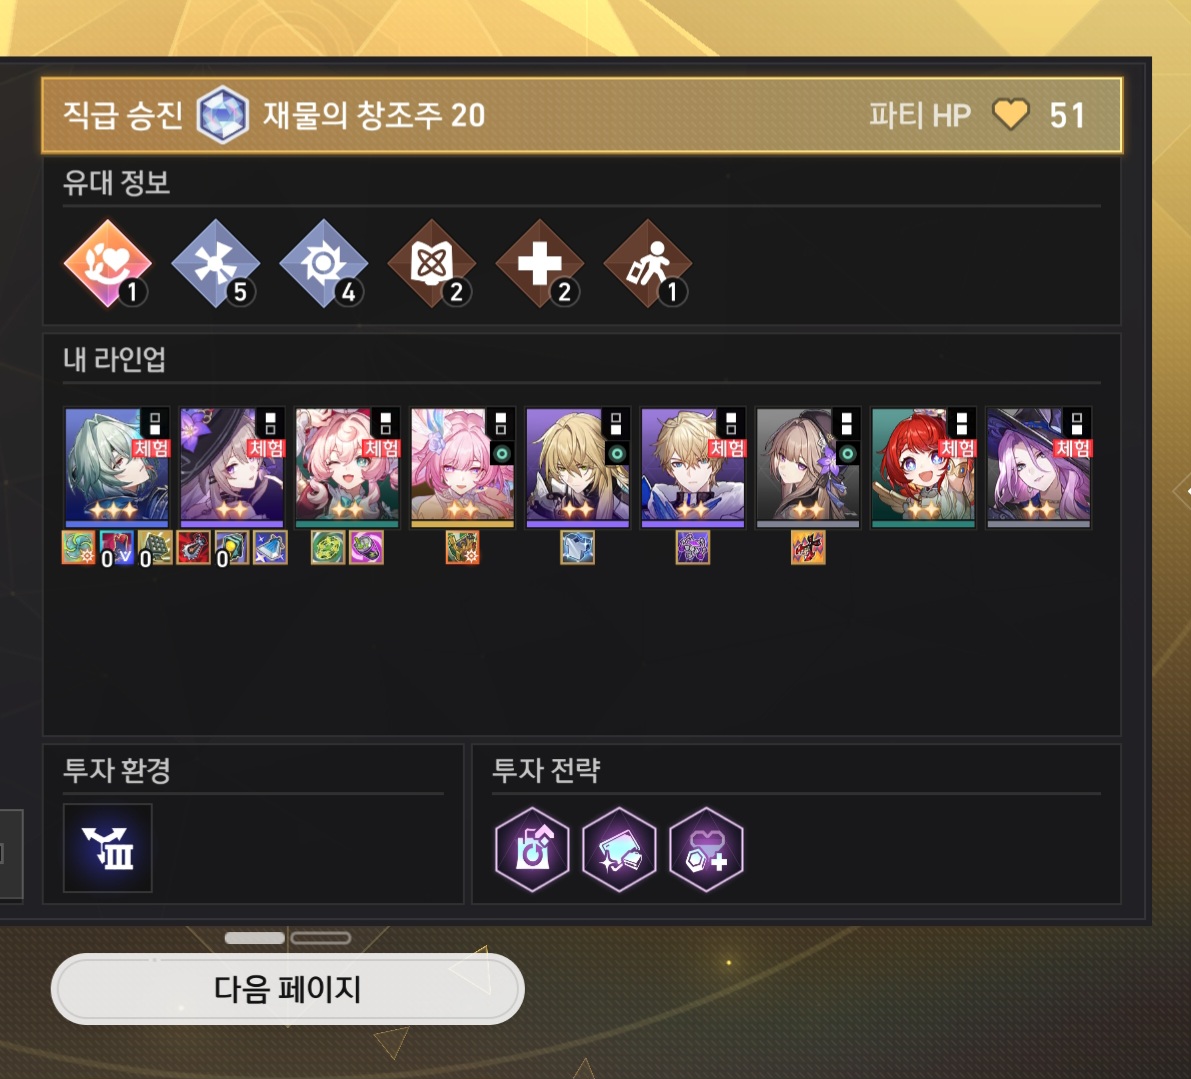Image resolution: width=1191 pixels, height=1079 pixels.
Task: Select the first page indicator pill
Action: 254,938
